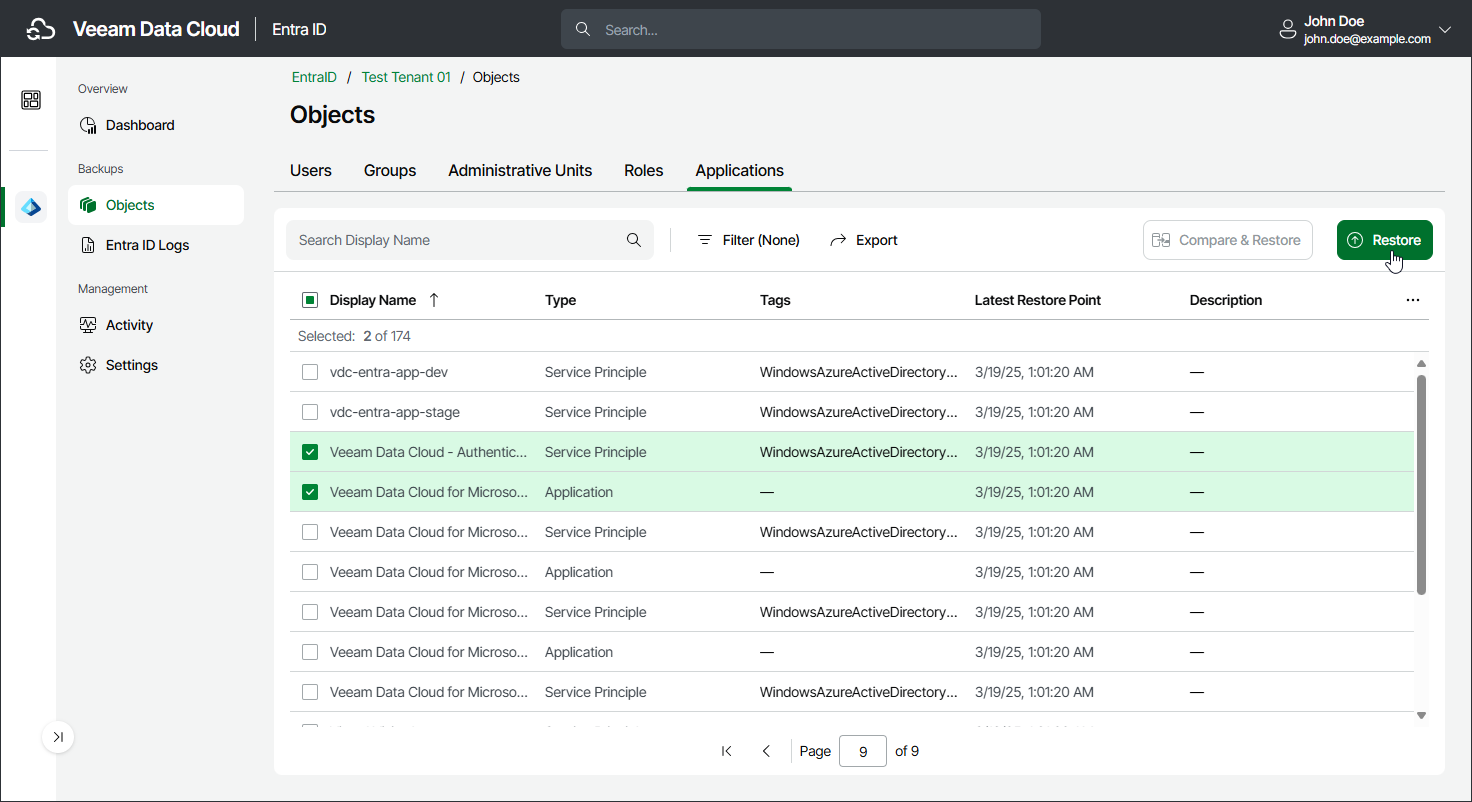Image resolution: width=1472 pixels, height=802 pixels.
Task: Check the vdc-entra-app-stage row checkbox
Action: point(310,412)
